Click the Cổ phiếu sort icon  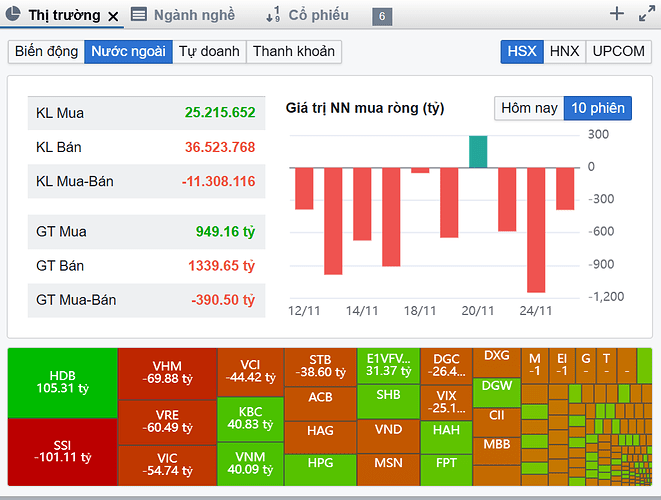273,15
